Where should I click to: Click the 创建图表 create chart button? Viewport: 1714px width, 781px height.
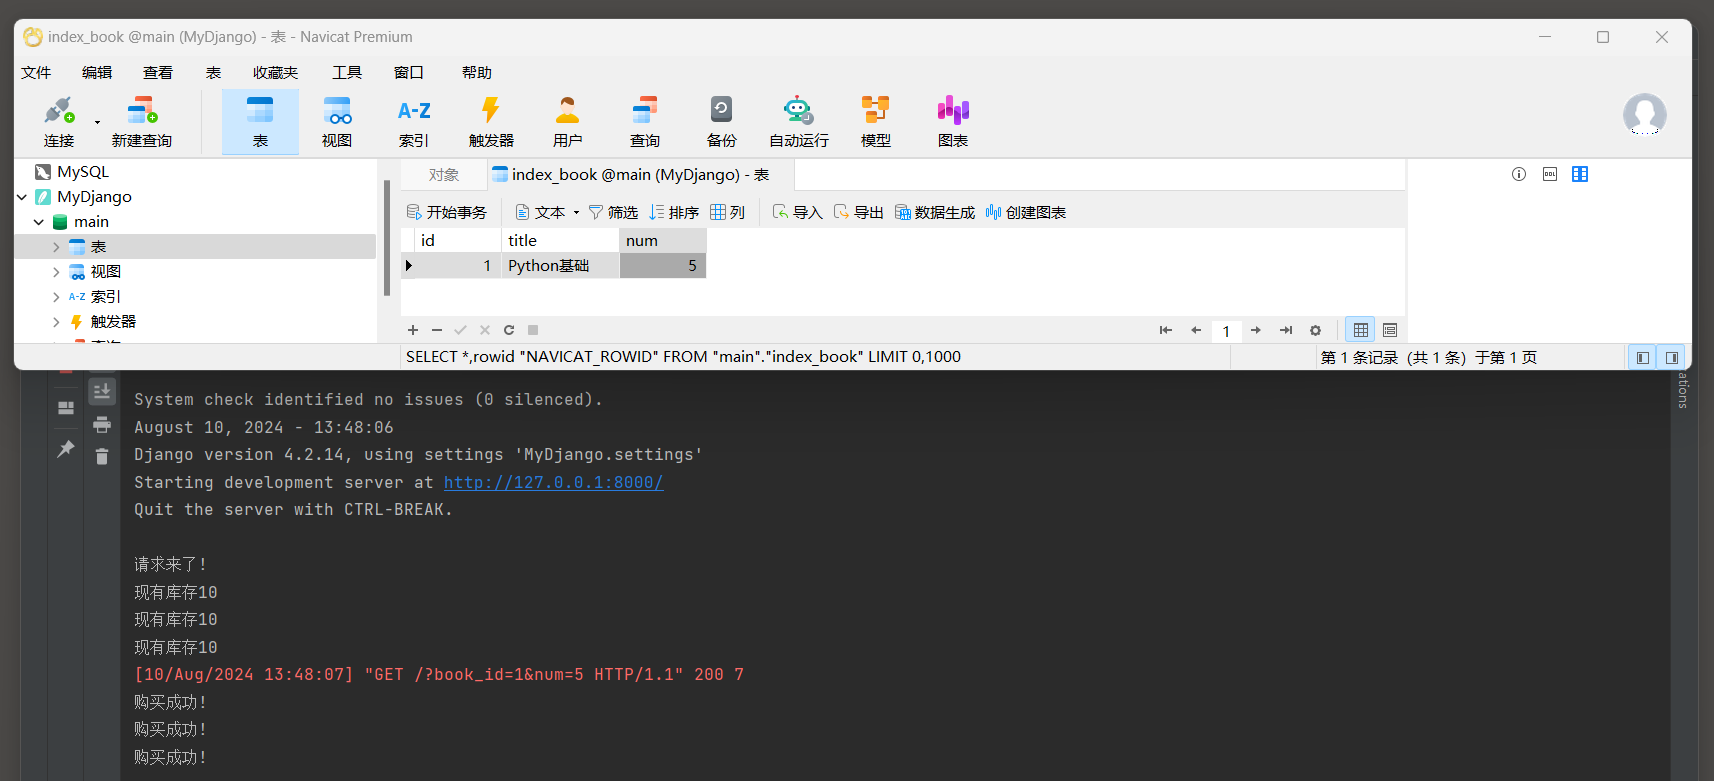pos(1025,212)
